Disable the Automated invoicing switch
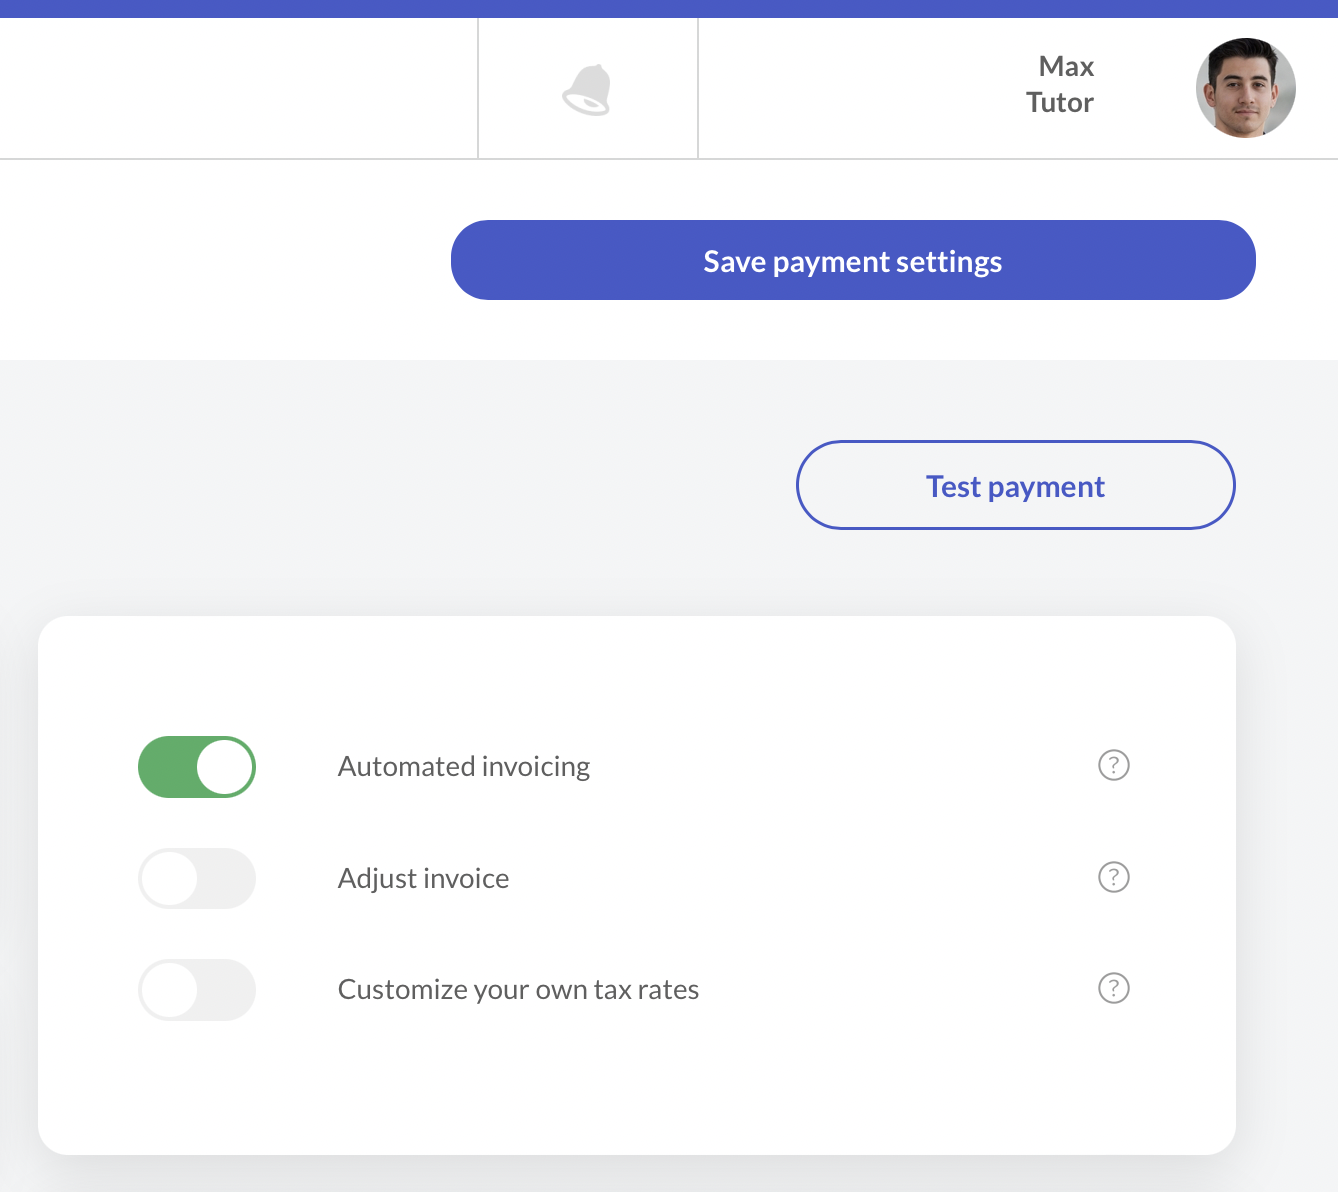Screen dimensions: 1338x1192 (x=197, y=767)
